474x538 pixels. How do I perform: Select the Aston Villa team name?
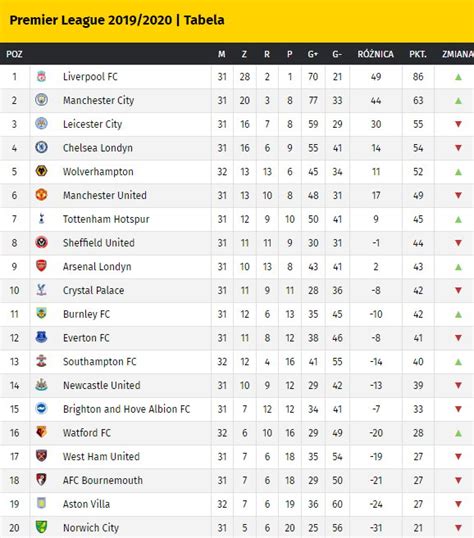point(86,504)
